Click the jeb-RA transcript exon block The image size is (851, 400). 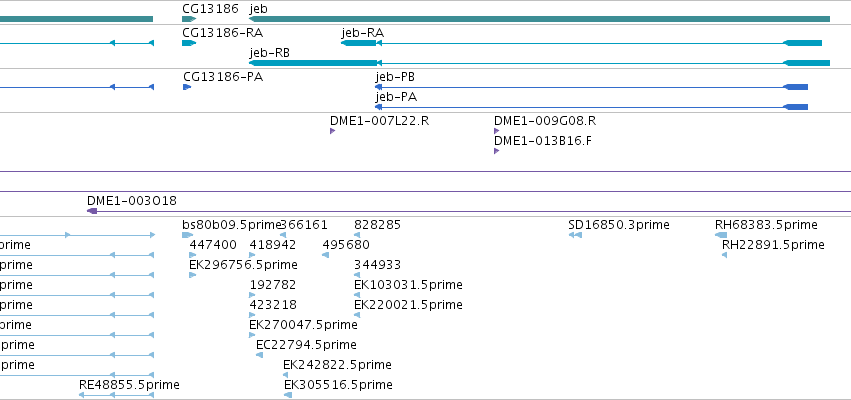(x=359, y=43)
